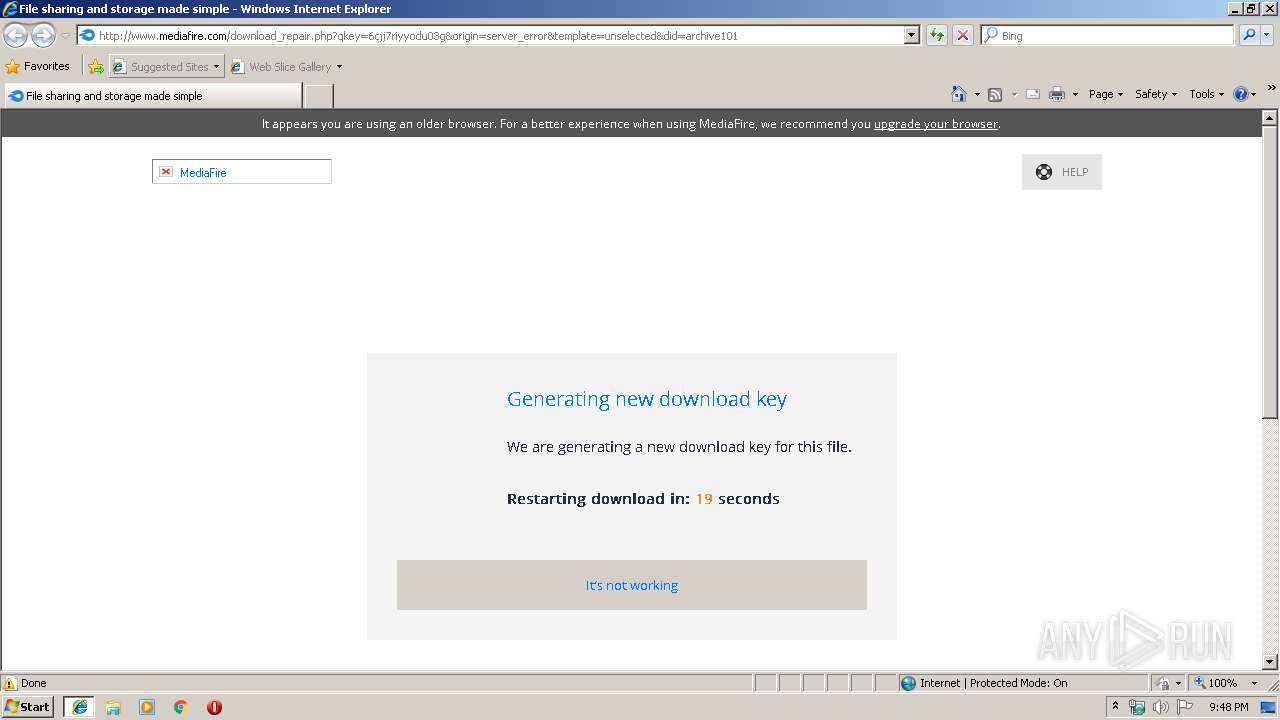1280x720 pixels.
Task: Click the network tray icon
Action: click(1137, 707)
